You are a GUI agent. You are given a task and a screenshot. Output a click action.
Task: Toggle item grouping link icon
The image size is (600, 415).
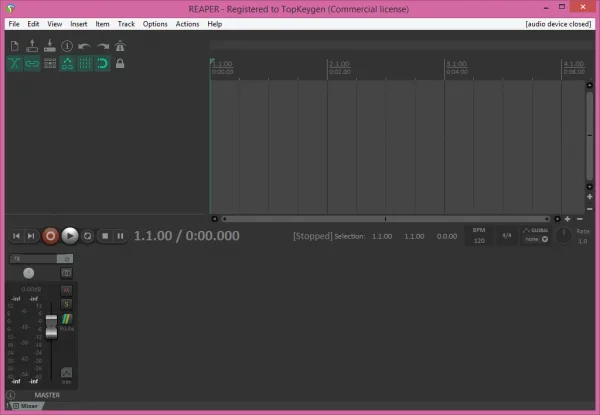[x=32, y=63]
